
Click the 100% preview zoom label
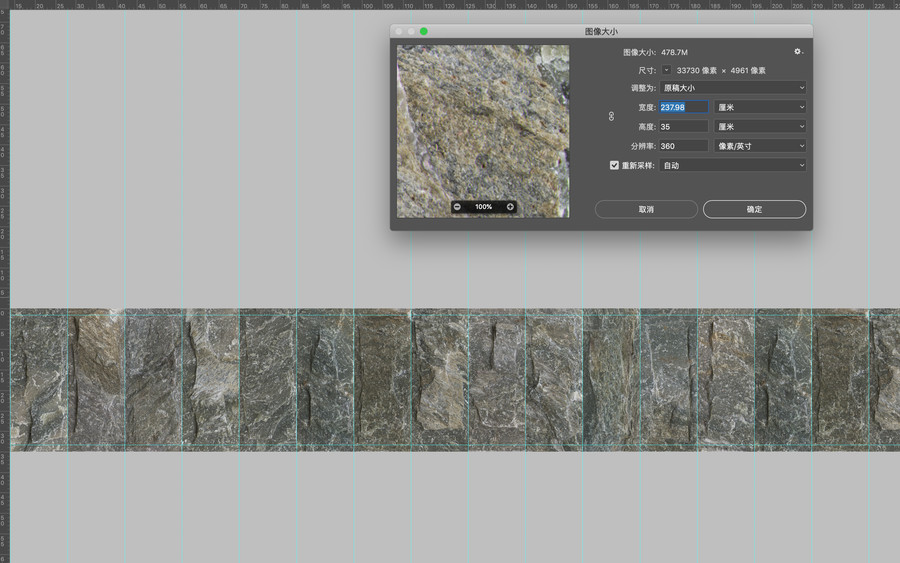coord(483,207)
